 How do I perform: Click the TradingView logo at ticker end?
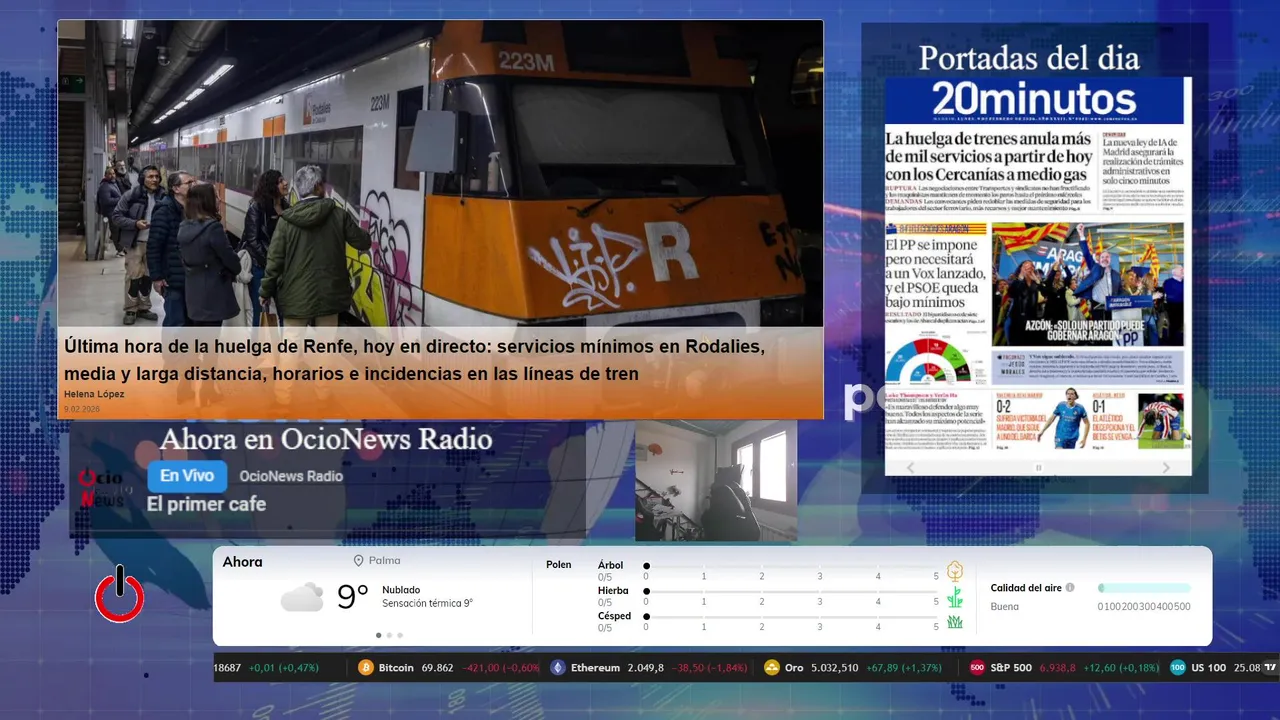(1270, 668)
